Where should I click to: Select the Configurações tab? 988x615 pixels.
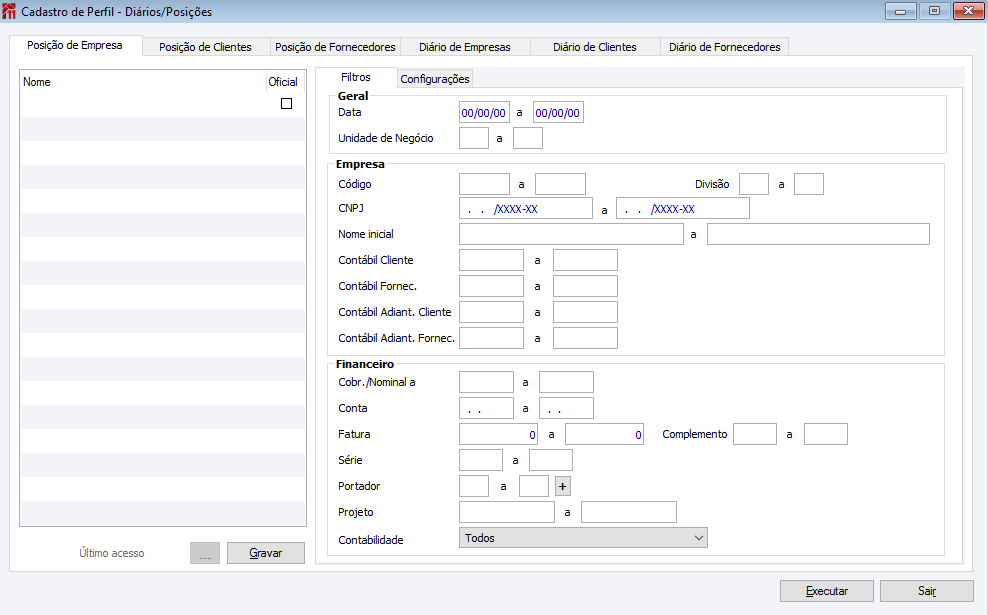coord(435,79)
